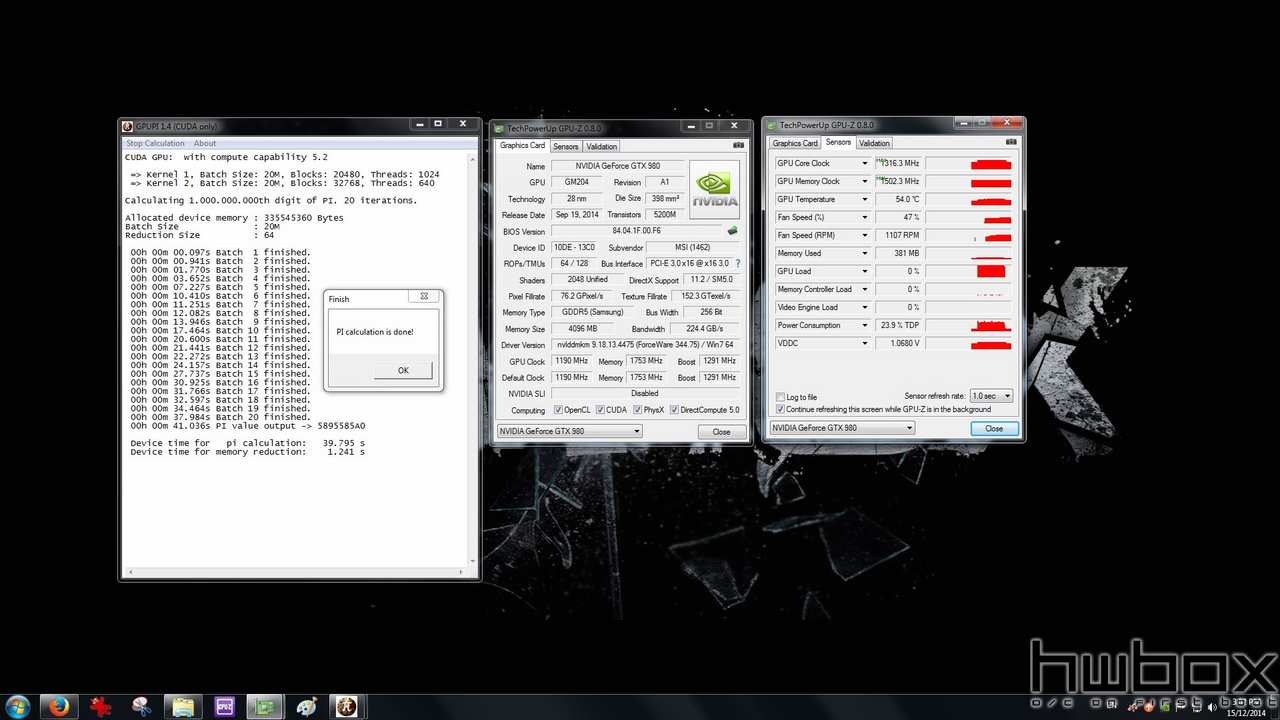1280x720 pixels.
Task: Expand the GPU Temperature dropdown arrow
Action: pyautogui.click(x=864, y=199)
